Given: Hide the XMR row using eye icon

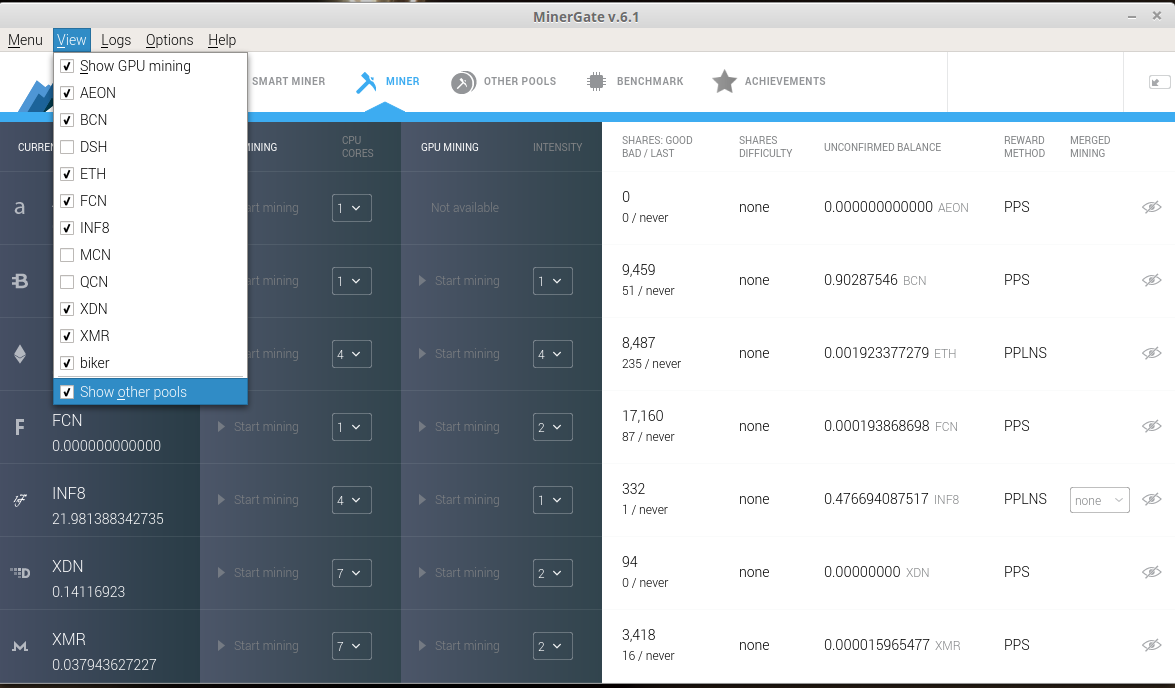Looking at the screenshot, I should click(1152, 645).
